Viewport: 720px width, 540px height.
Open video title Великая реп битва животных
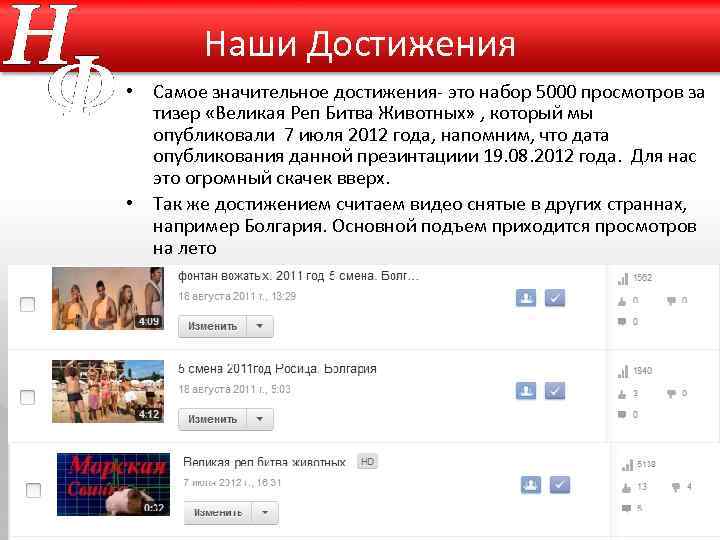coord(264,462)
